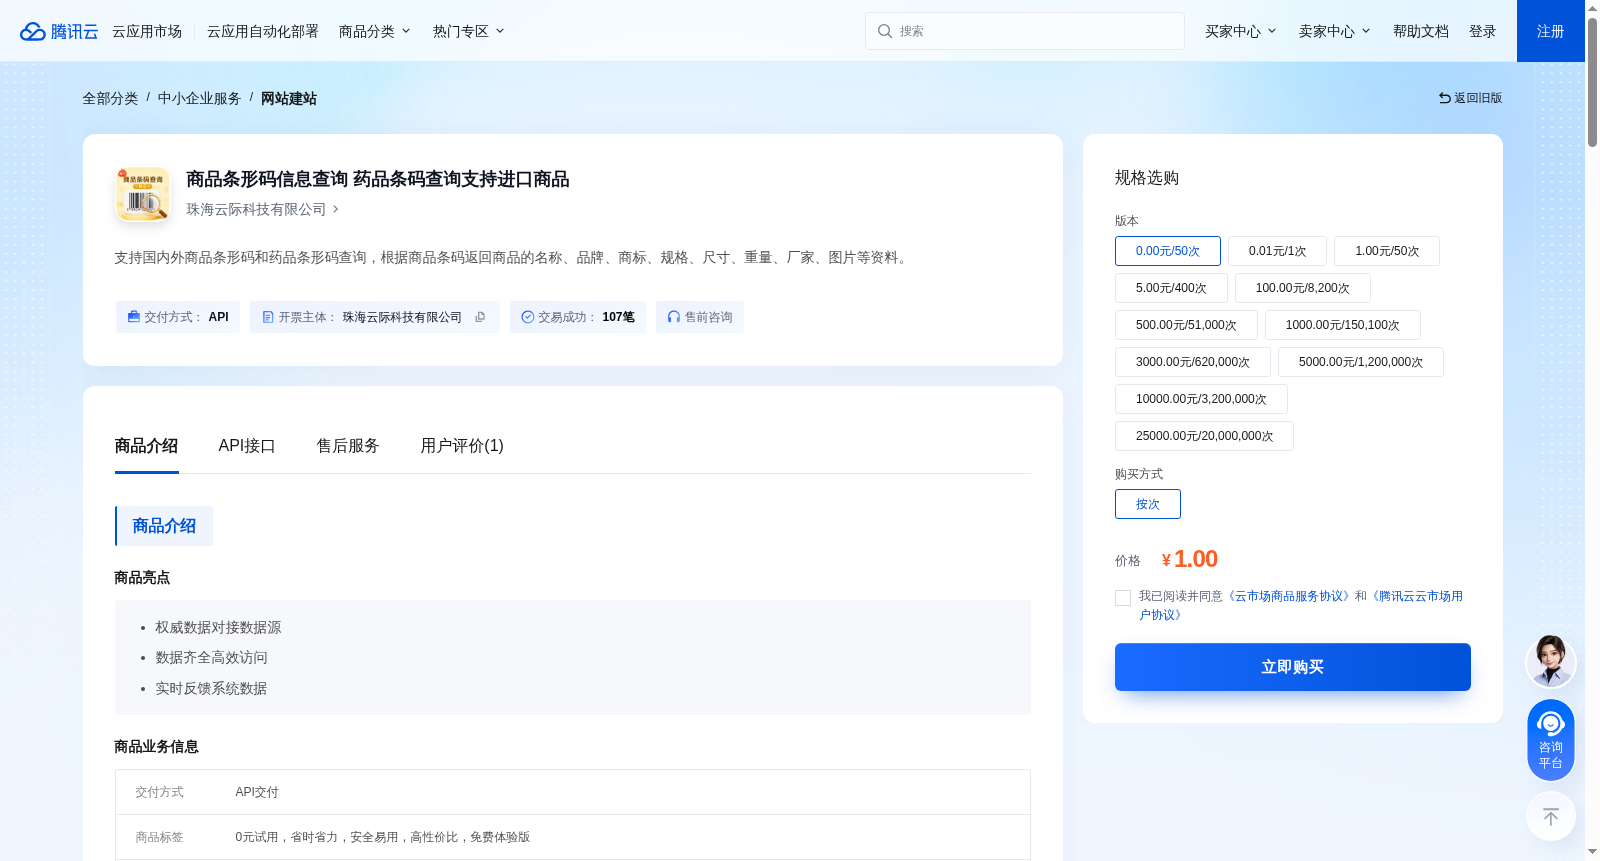Choose the 10000.00元/3,200,000次 version
Image resolution: width=1600 pixels, height=861 pixels.
(1201, 399)
